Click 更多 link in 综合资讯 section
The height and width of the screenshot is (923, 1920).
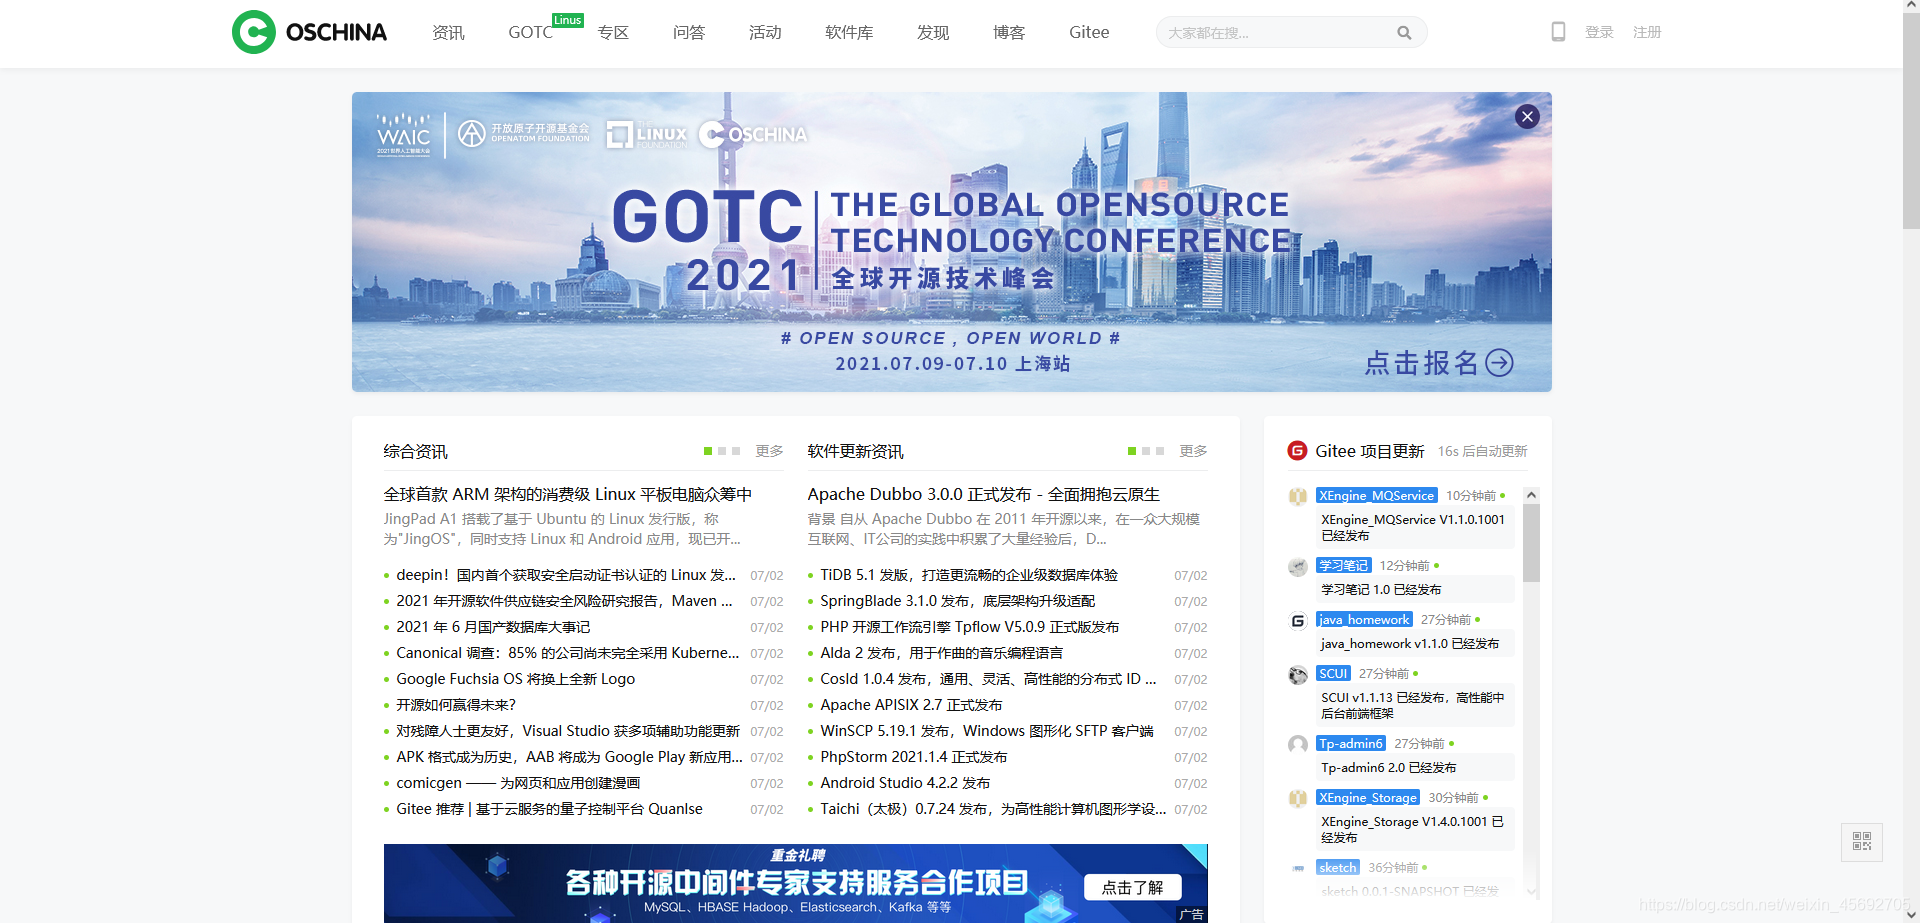[769, 451]
